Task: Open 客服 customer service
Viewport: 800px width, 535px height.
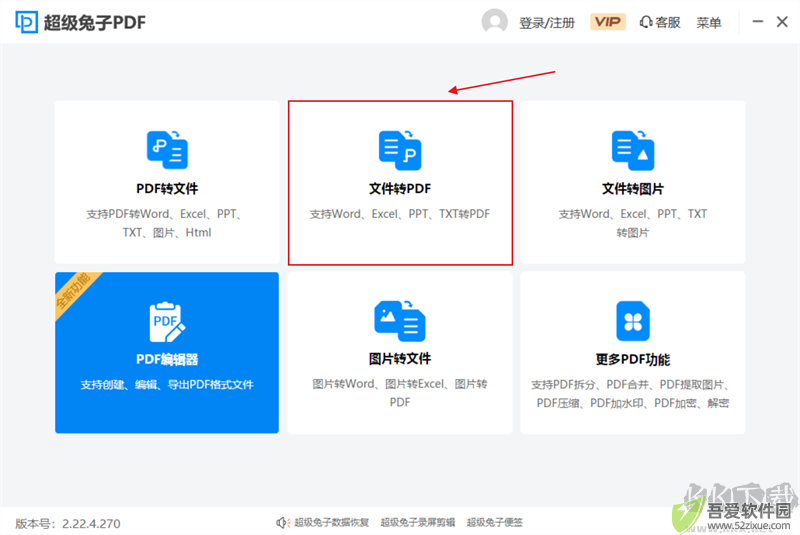Action: [660, 22]
